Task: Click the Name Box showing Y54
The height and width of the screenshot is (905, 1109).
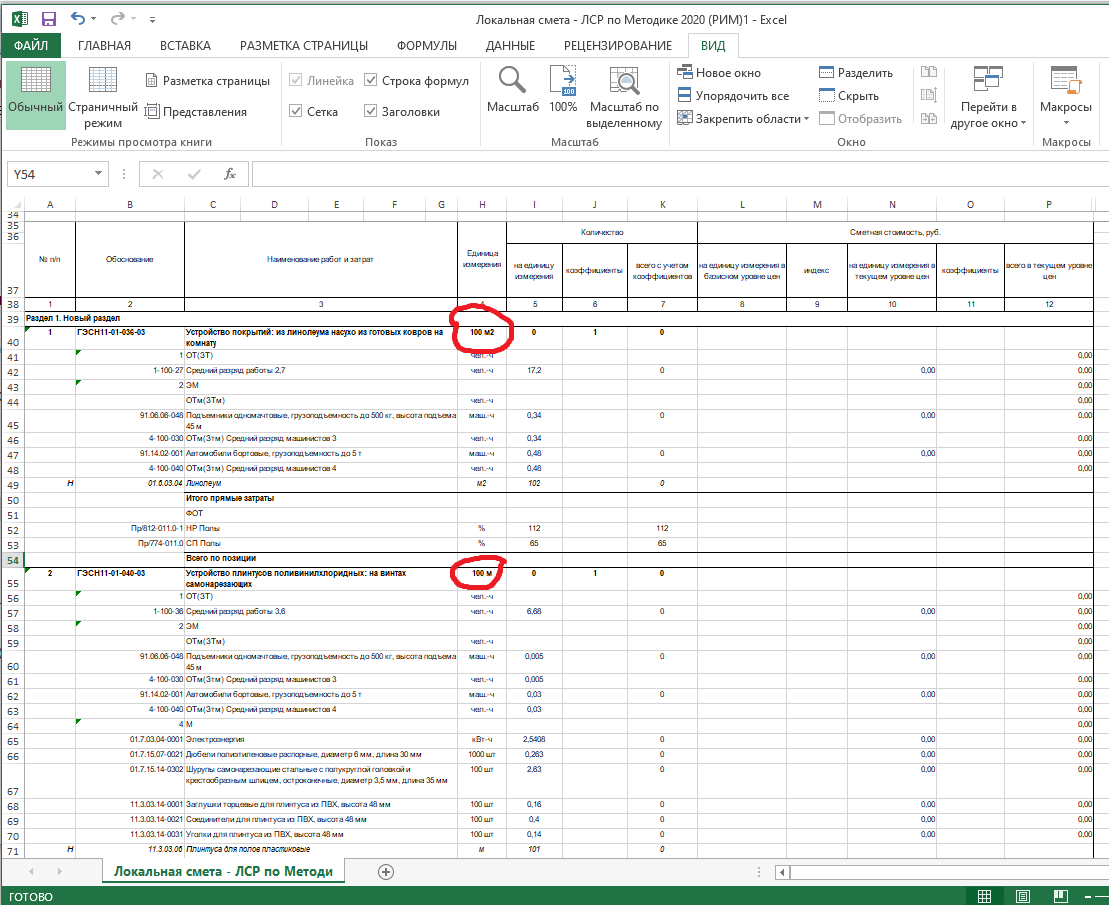Action: (x=50, y=174)
